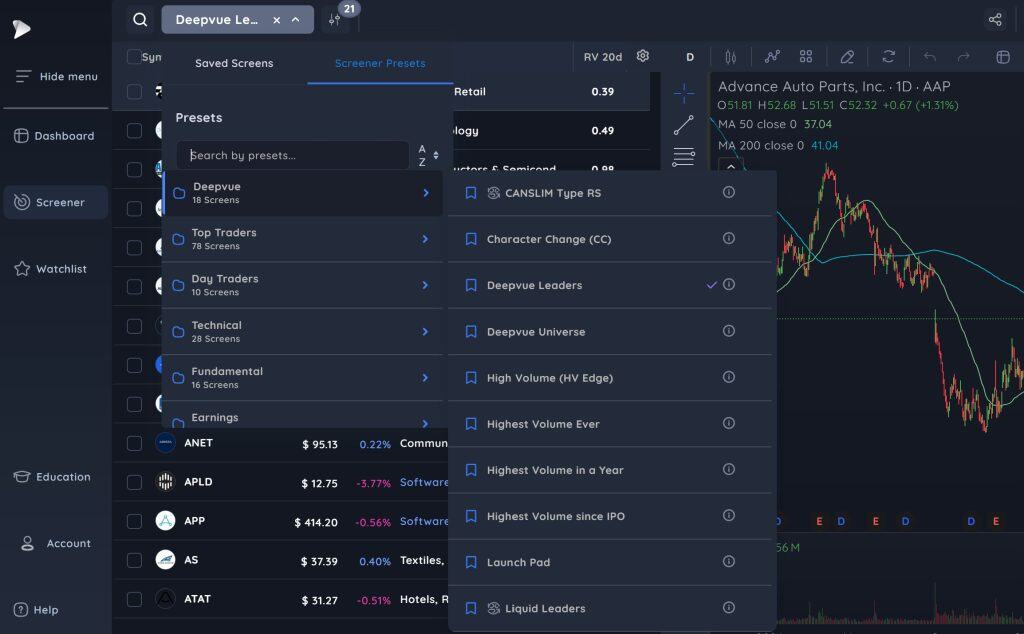Screen dimensions: 1024x634
Task: Select the candlestick chart type icon
Action: click(x=730, y=57)
